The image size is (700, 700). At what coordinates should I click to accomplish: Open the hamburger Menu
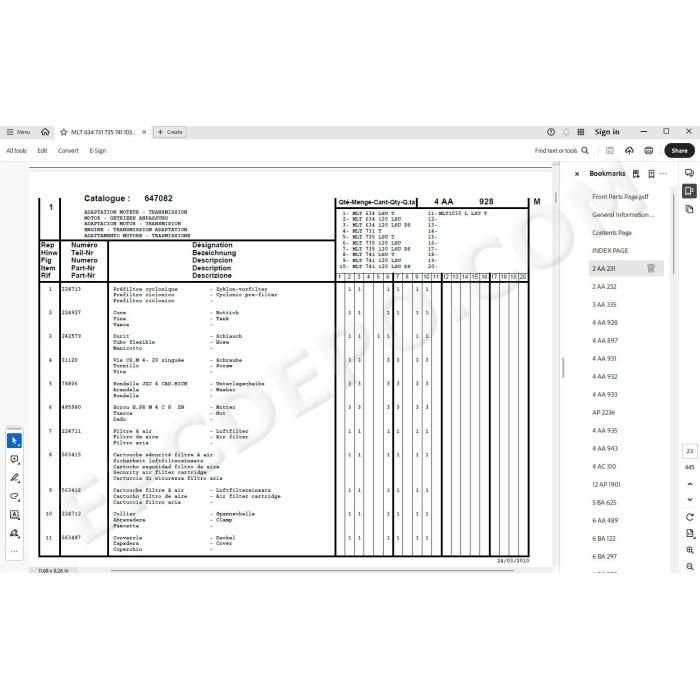coord(18,132)
